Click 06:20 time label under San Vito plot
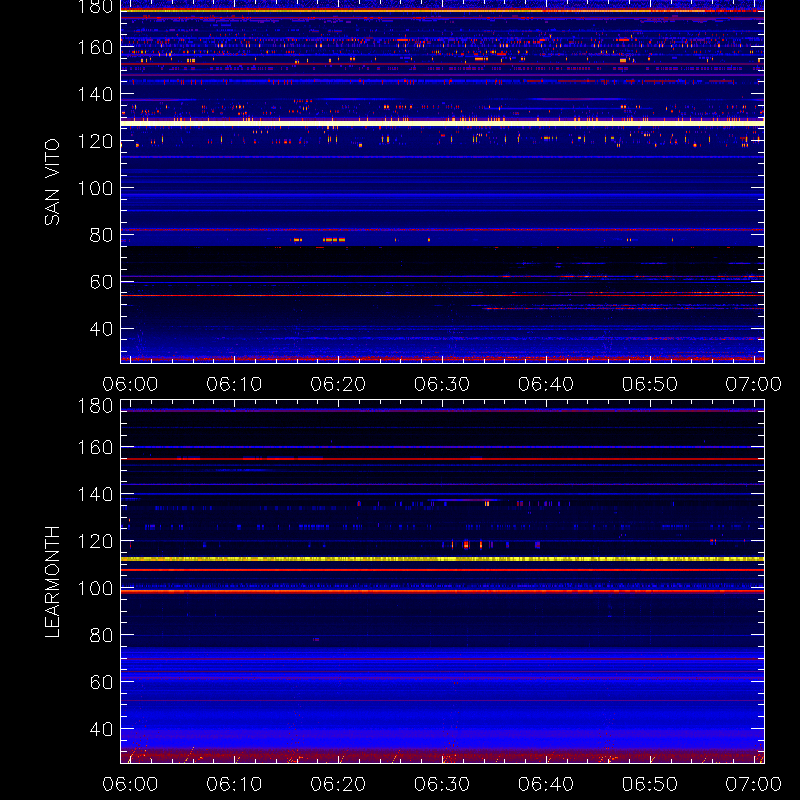 (338, 384)
